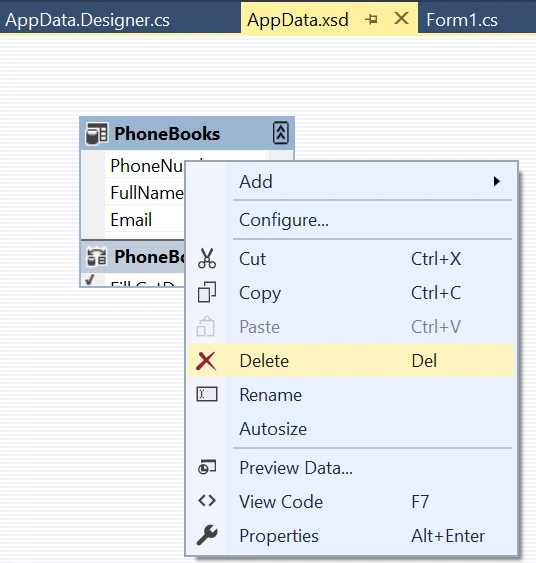This screenshot has height=563, width=536.
Task: Close the AppData.xsd tab
Action: tap(401, 18)
